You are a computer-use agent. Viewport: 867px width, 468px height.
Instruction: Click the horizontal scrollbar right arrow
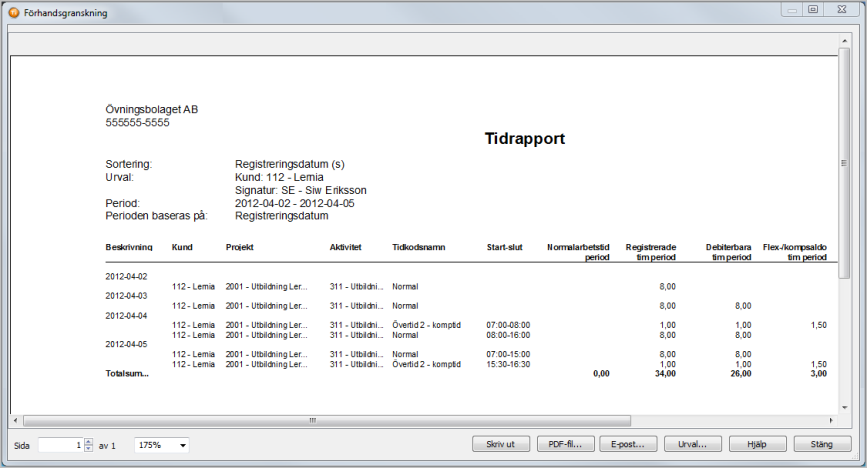[831, 420]
